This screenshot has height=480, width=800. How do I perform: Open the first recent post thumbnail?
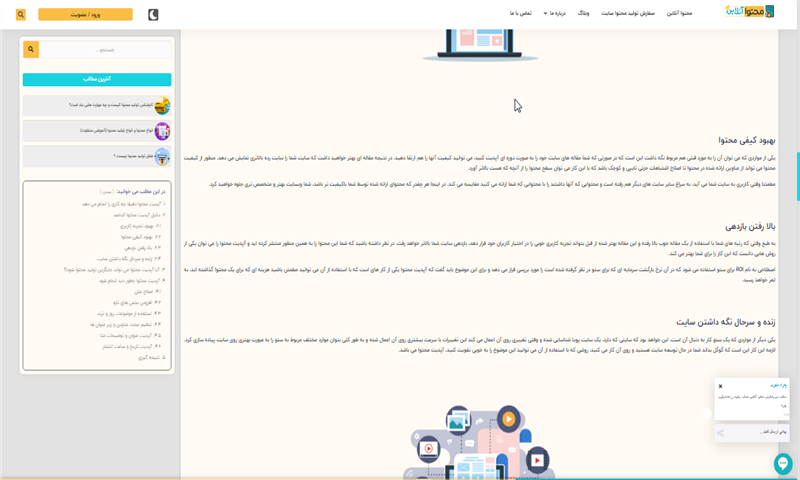162,106
